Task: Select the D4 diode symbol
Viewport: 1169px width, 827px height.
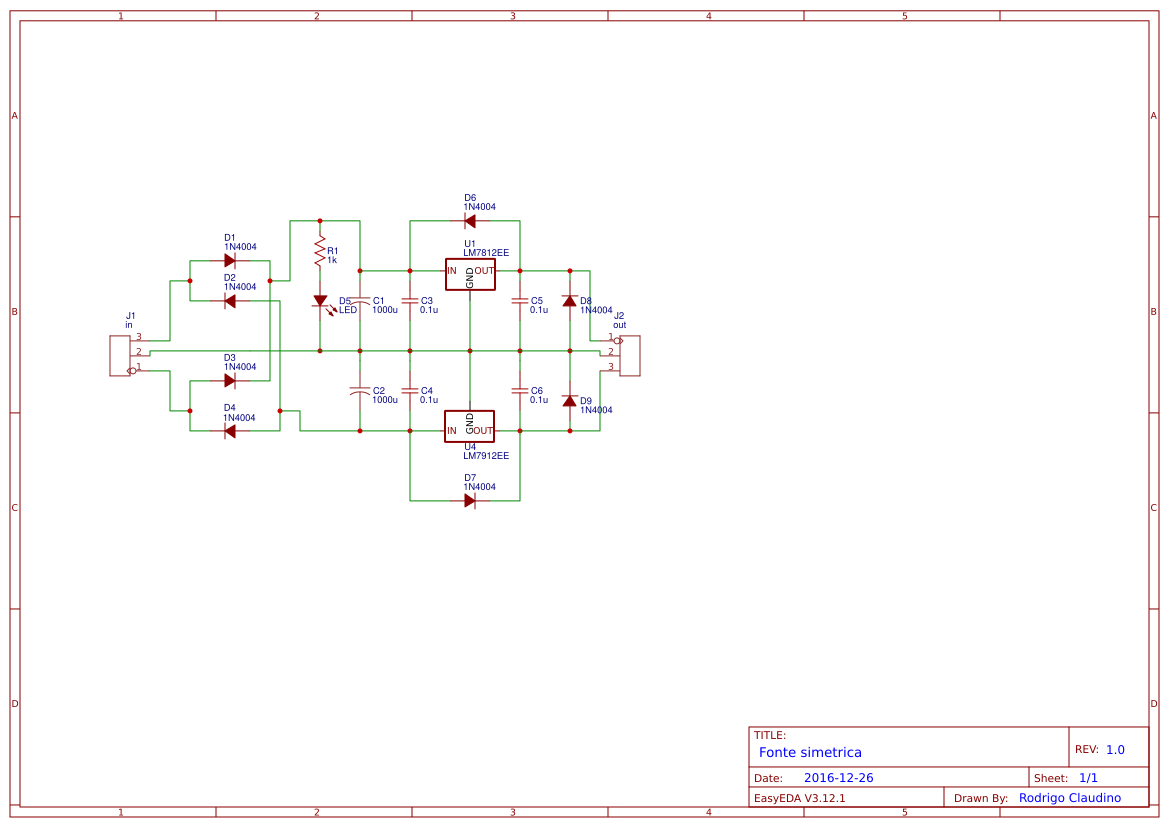Action: 230,431
